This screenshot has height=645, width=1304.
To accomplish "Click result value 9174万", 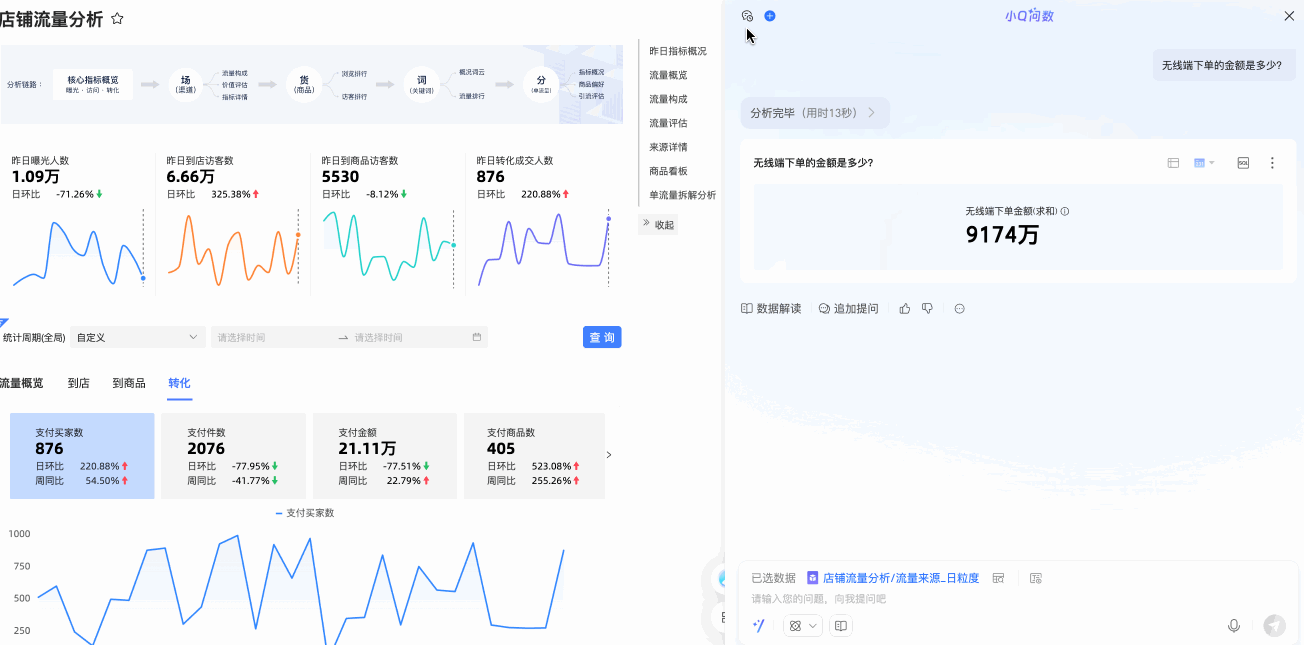I will pyautogui.click(x=1002, y=235).
